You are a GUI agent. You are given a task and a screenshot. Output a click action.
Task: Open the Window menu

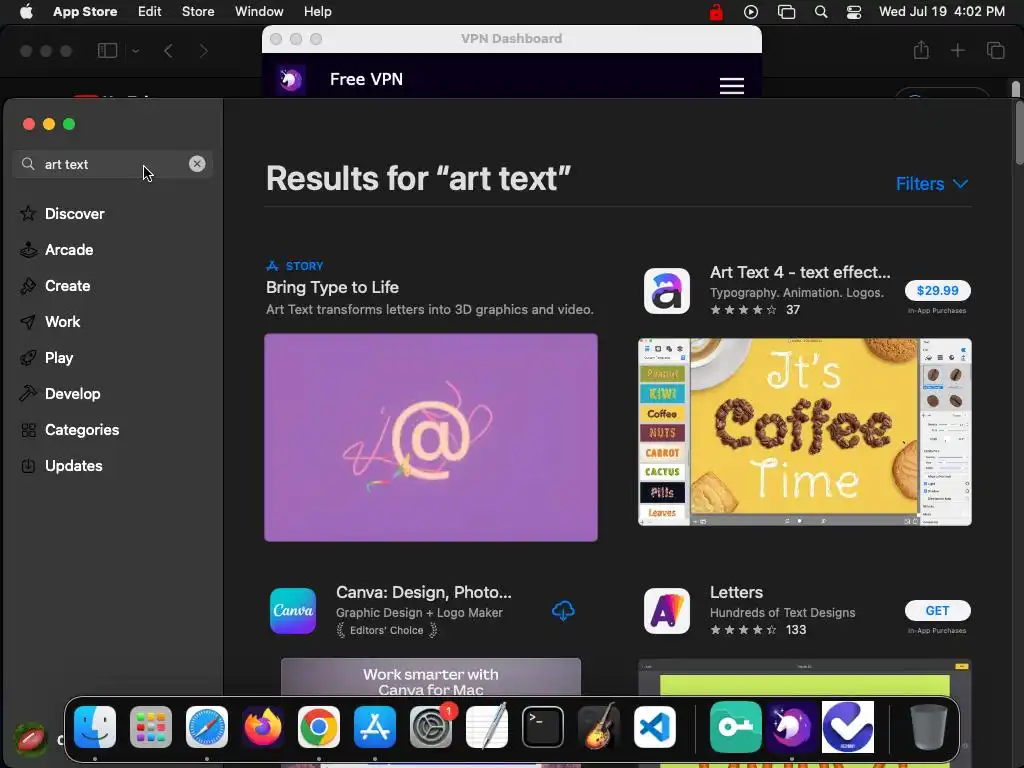point(259,11)
